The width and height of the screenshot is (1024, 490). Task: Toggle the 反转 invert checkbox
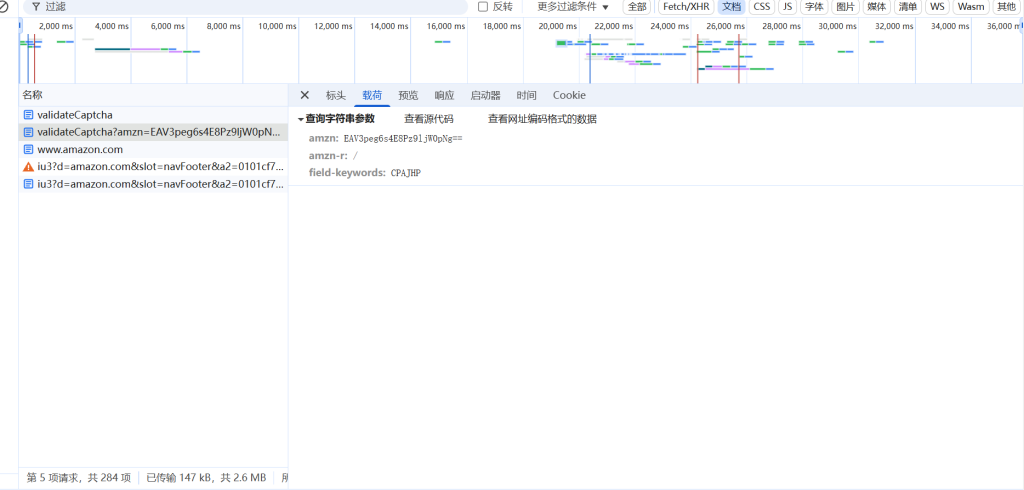tap(484, 6)
